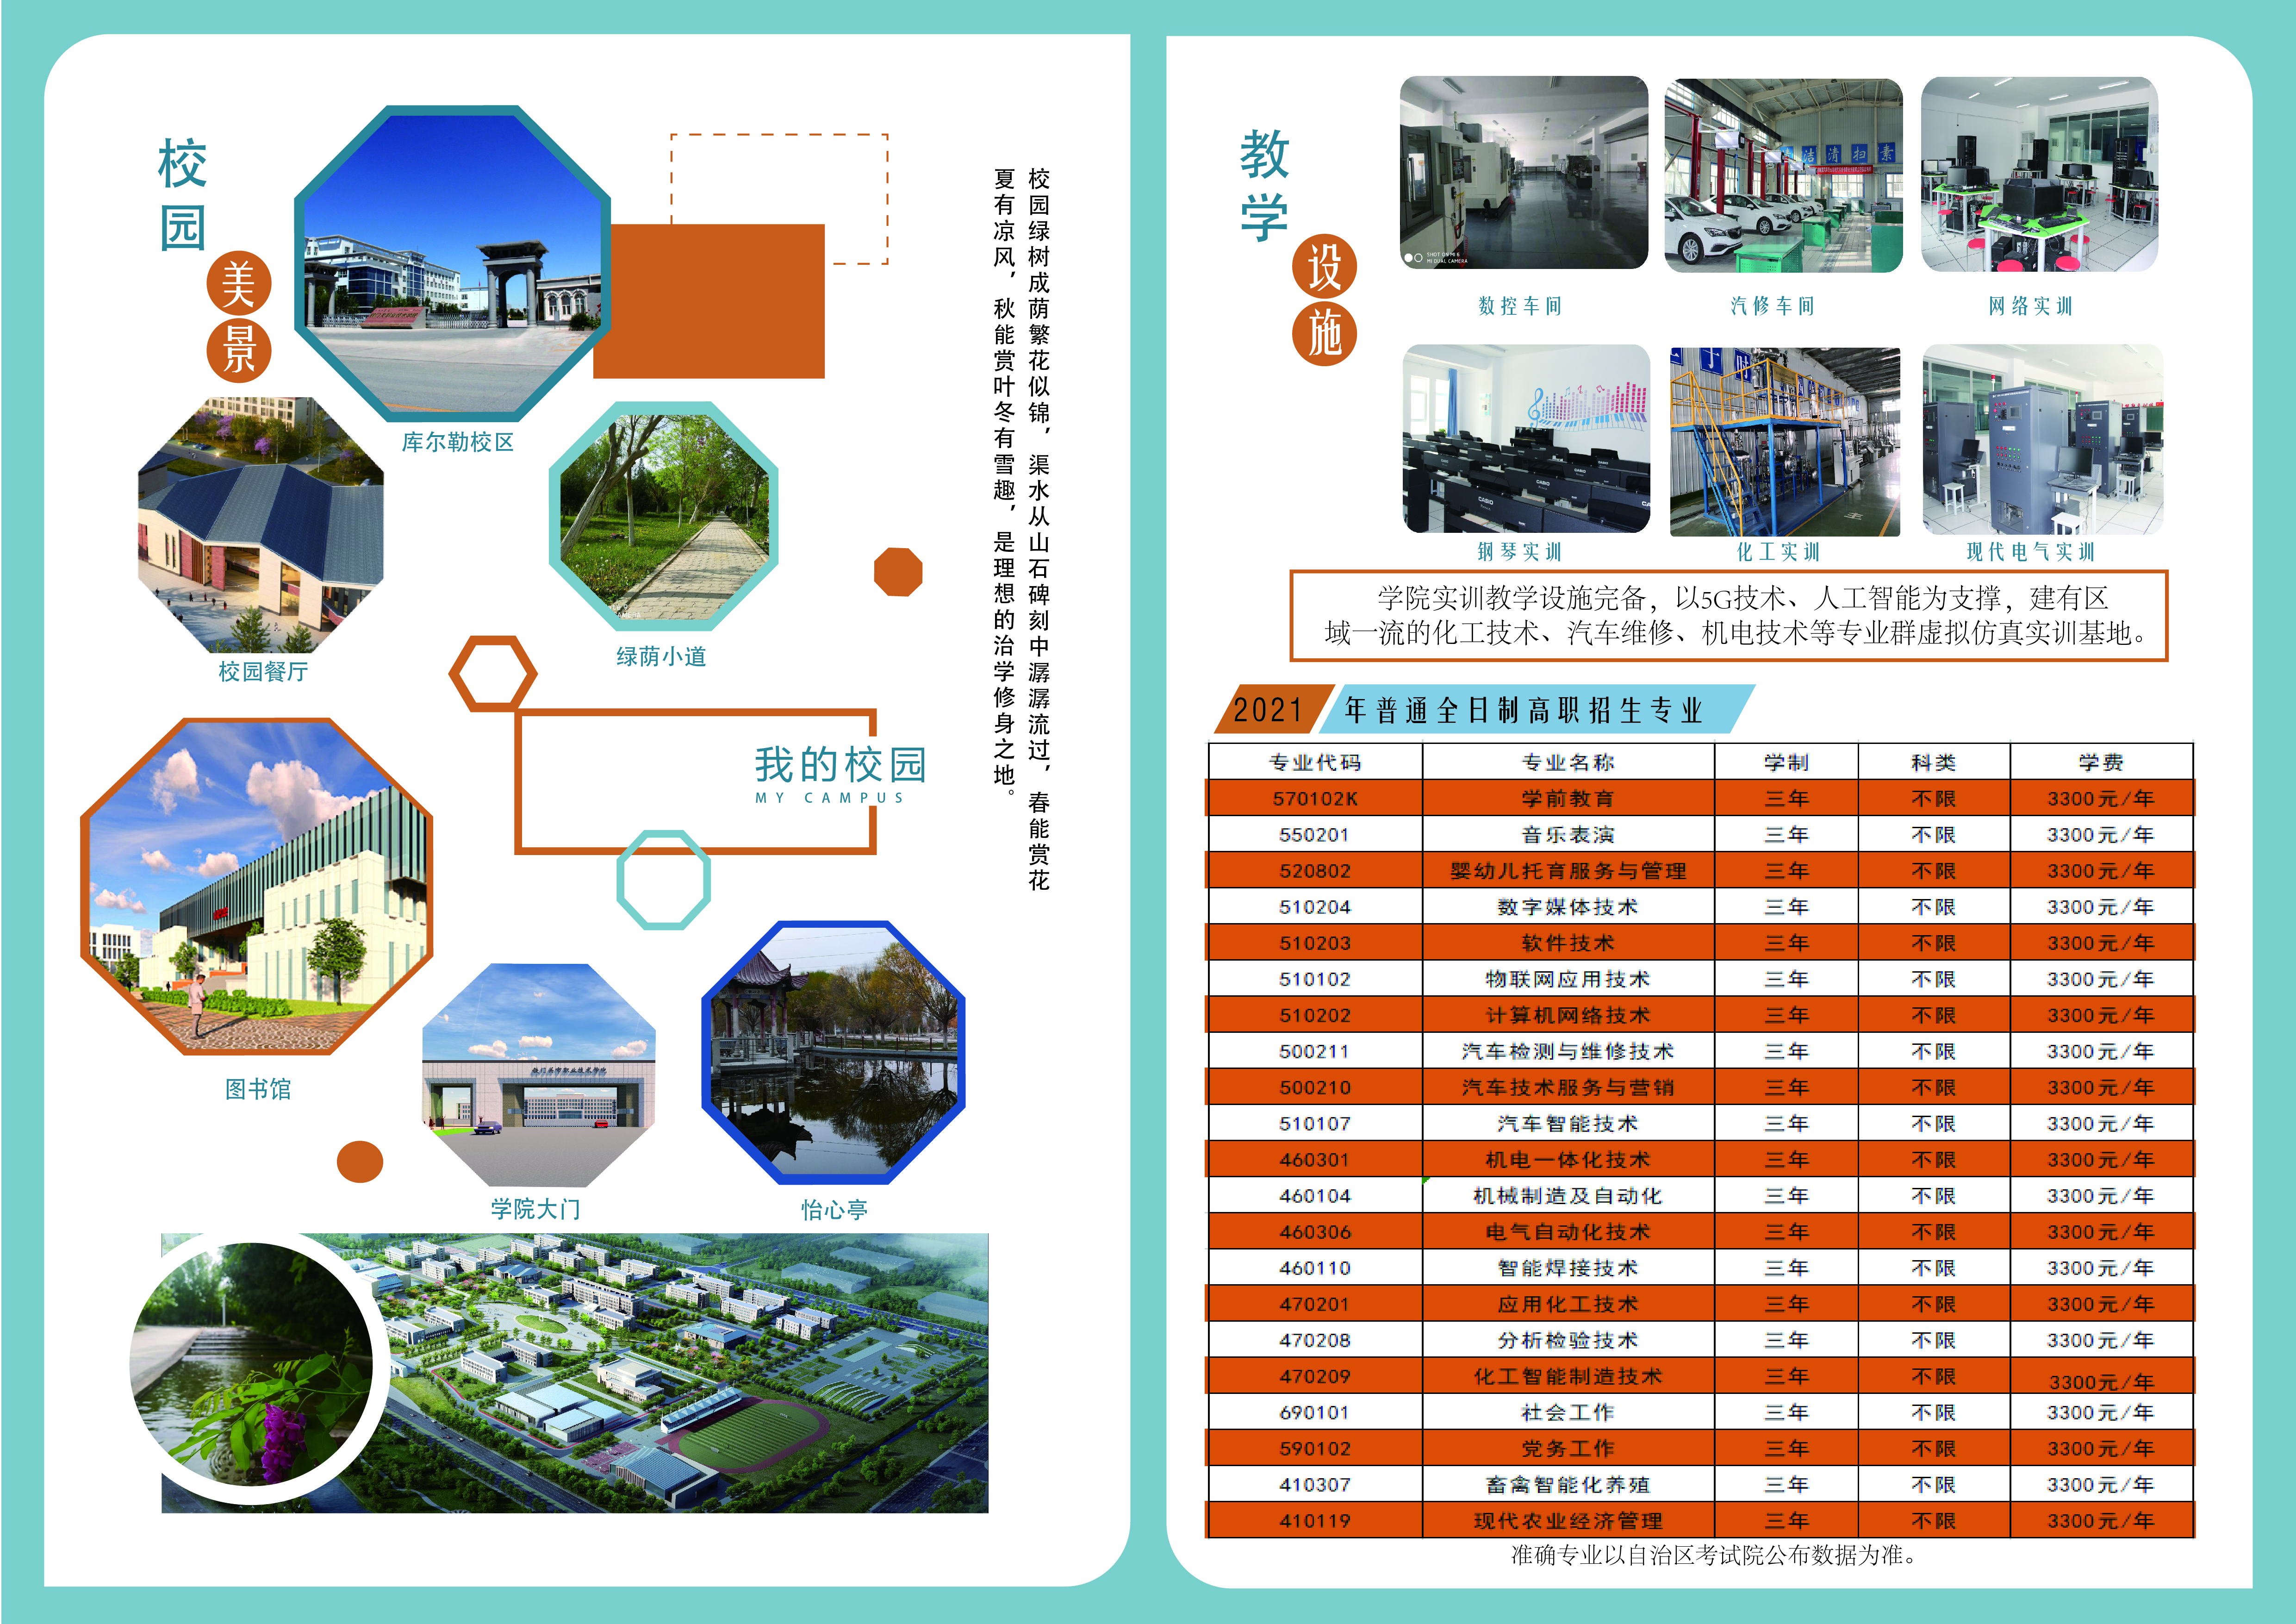Click the 专业名称 table column header

(1567, 762)
